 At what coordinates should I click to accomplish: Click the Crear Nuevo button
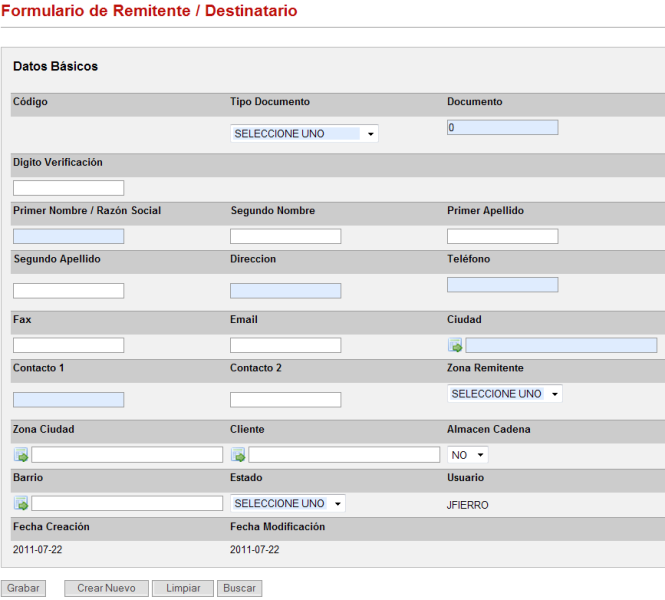(106, 589)
